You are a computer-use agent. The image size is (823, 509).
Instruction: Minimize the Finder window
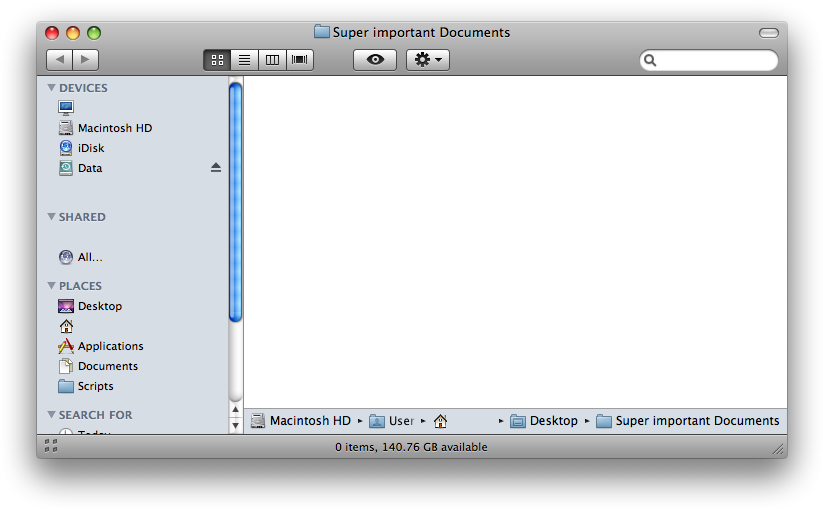[x=73, y=33]
